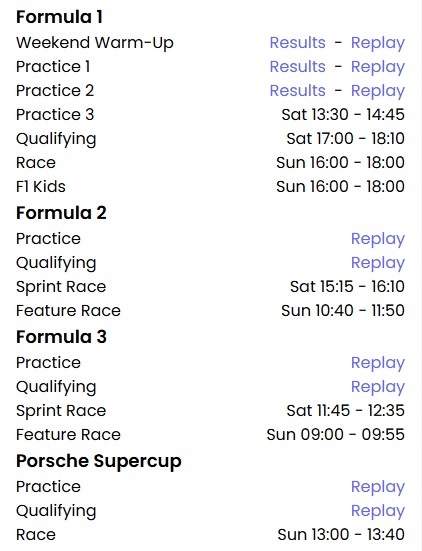Click the Formula 1 section heading
This screenshot has width=422, height=551.
[x=59, y=17]
